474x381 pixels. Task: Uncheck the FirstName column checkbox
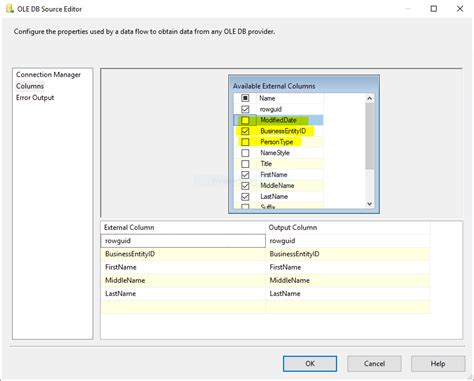tap(245, 175)
